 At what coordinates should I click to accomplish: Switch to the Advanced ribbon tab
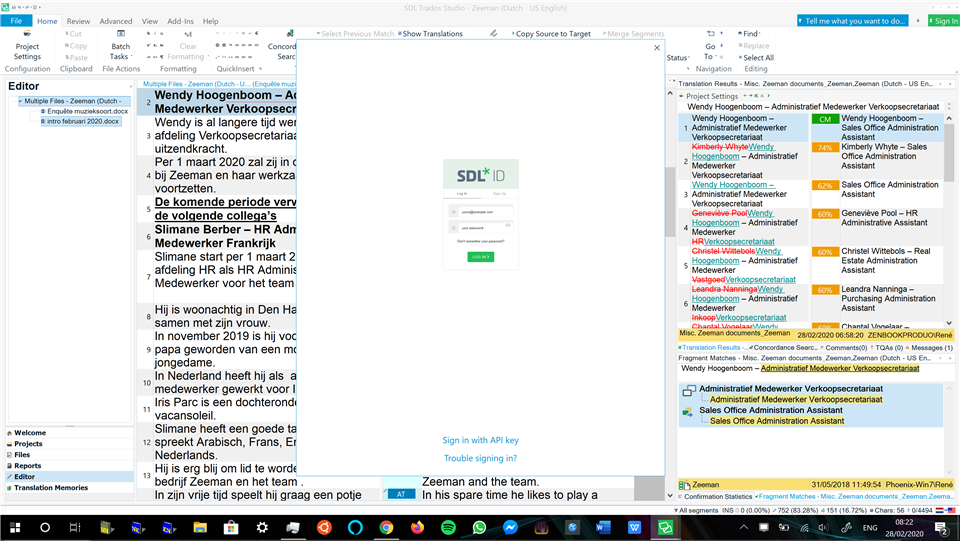click(x=116, y=21)
